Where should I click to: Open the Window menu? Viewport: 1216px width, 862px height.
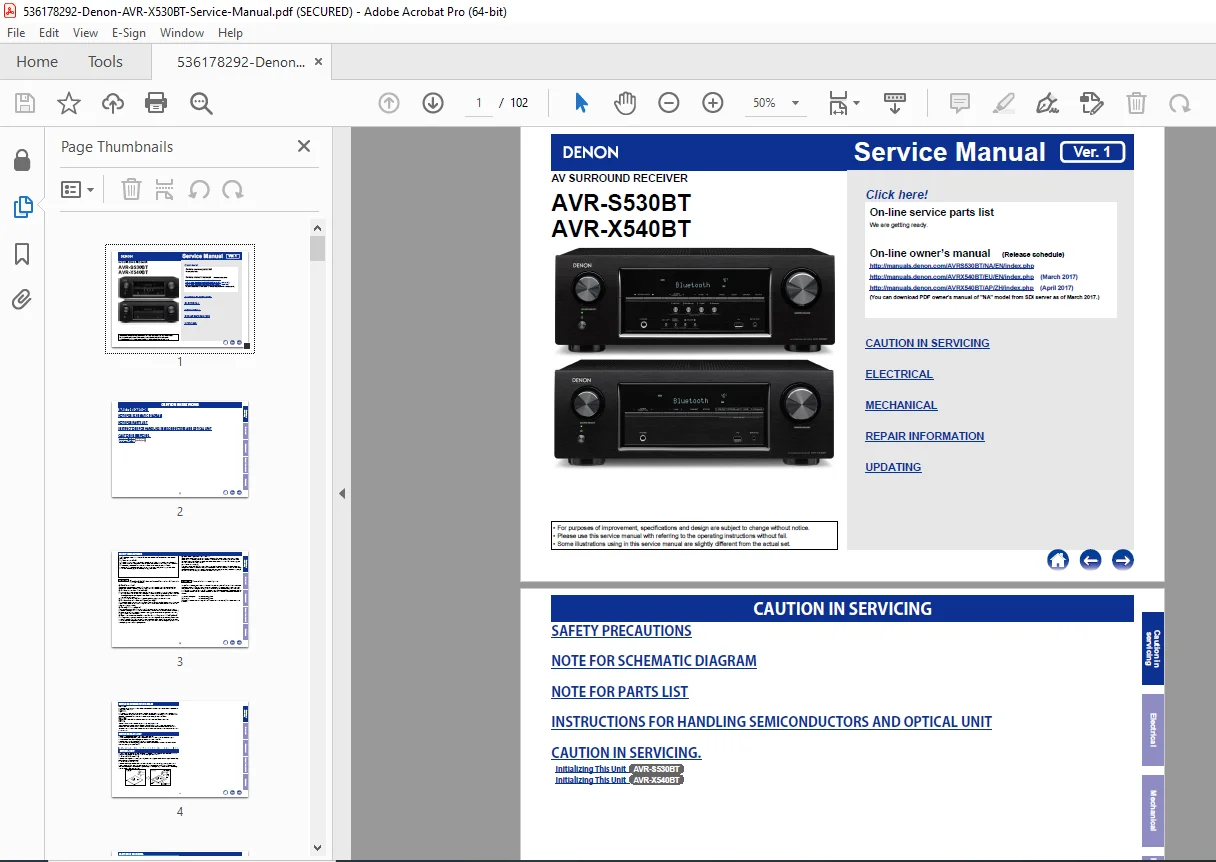pos(182,32)
